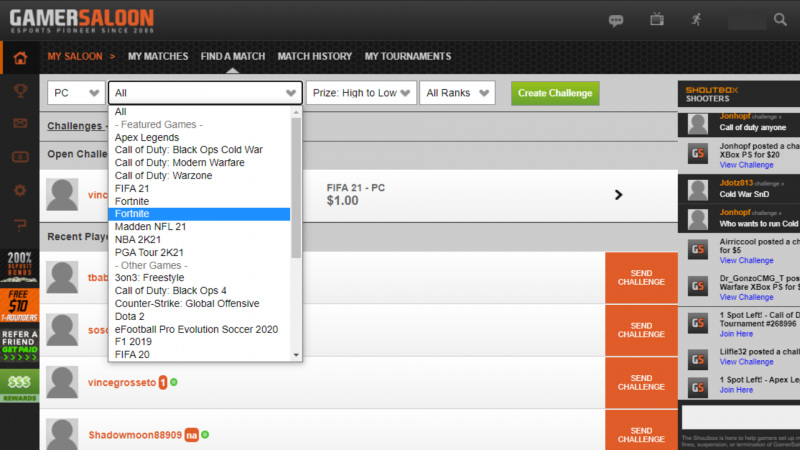Screen dimensions: 800x450
Task: Send challenge to vincegrosseto
Action: [641, 383]
